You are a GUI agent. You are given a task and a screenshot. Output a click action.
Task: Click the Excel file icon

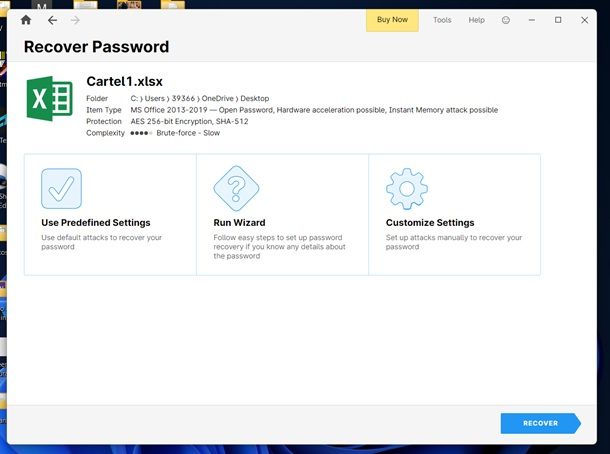tap(49, 98)
